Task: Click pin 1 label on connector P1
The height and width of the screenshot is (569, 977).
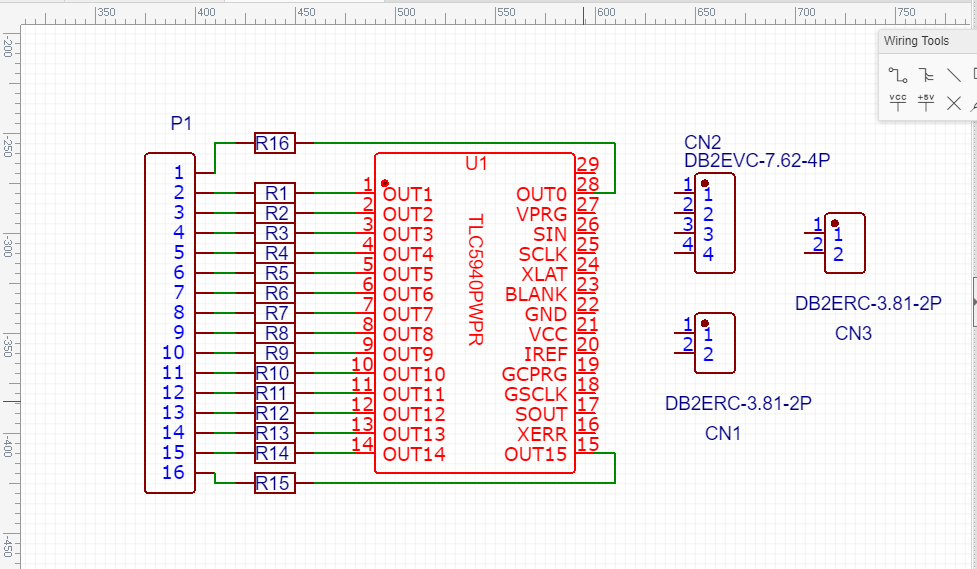Action: [179, 172]
